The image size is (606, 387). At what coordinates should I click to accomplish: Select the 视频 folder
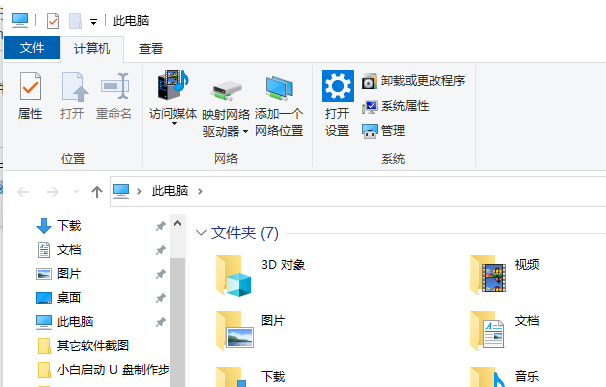pos(505,275)
